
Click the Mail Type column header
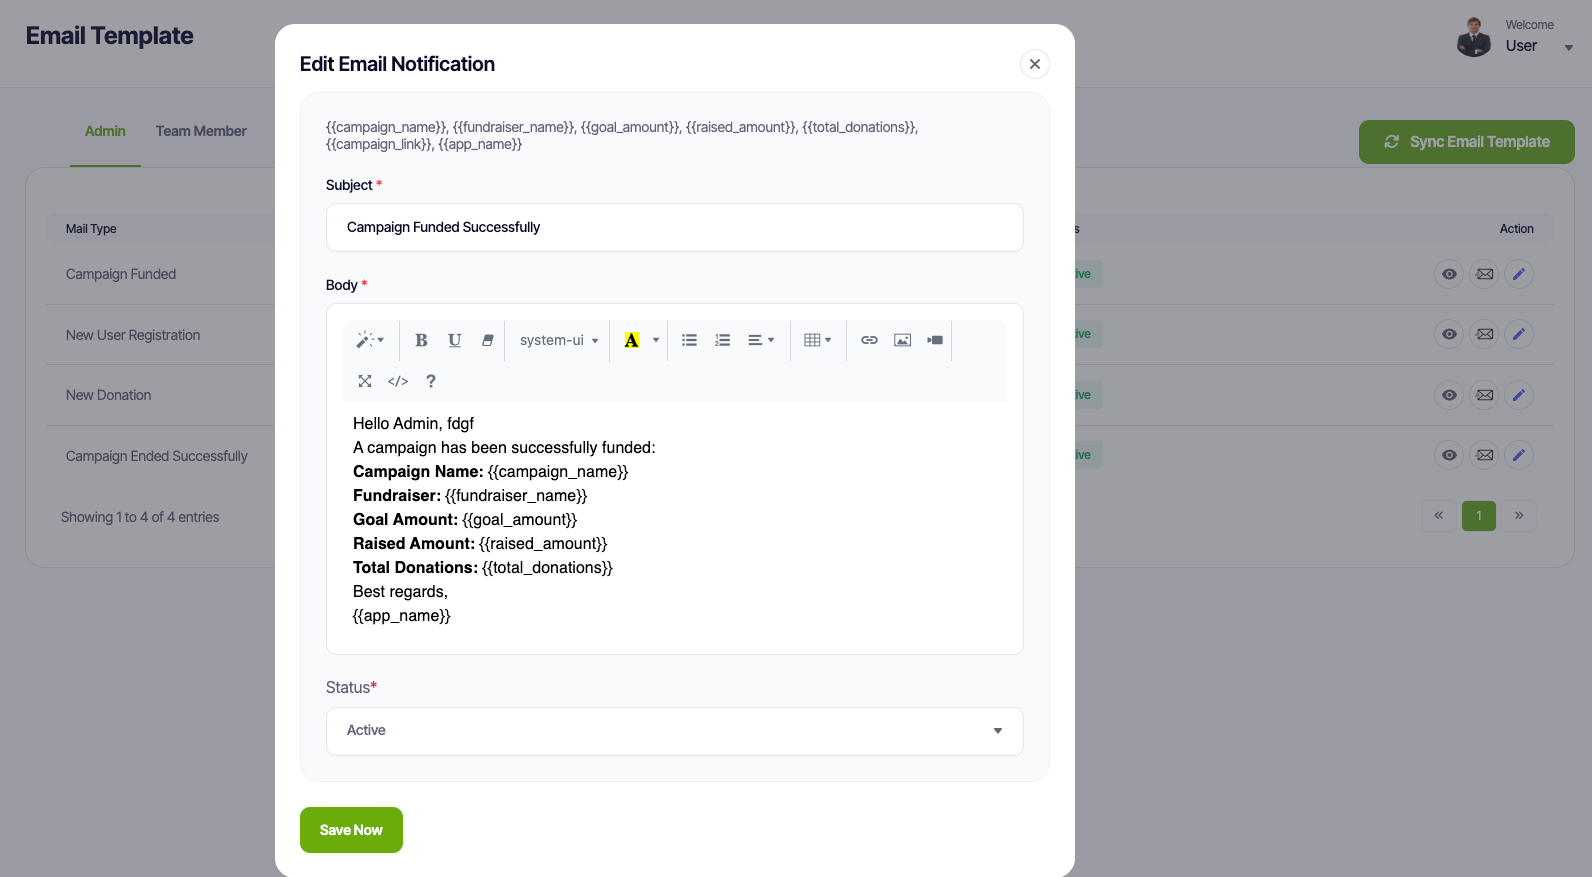pos(91,229)
